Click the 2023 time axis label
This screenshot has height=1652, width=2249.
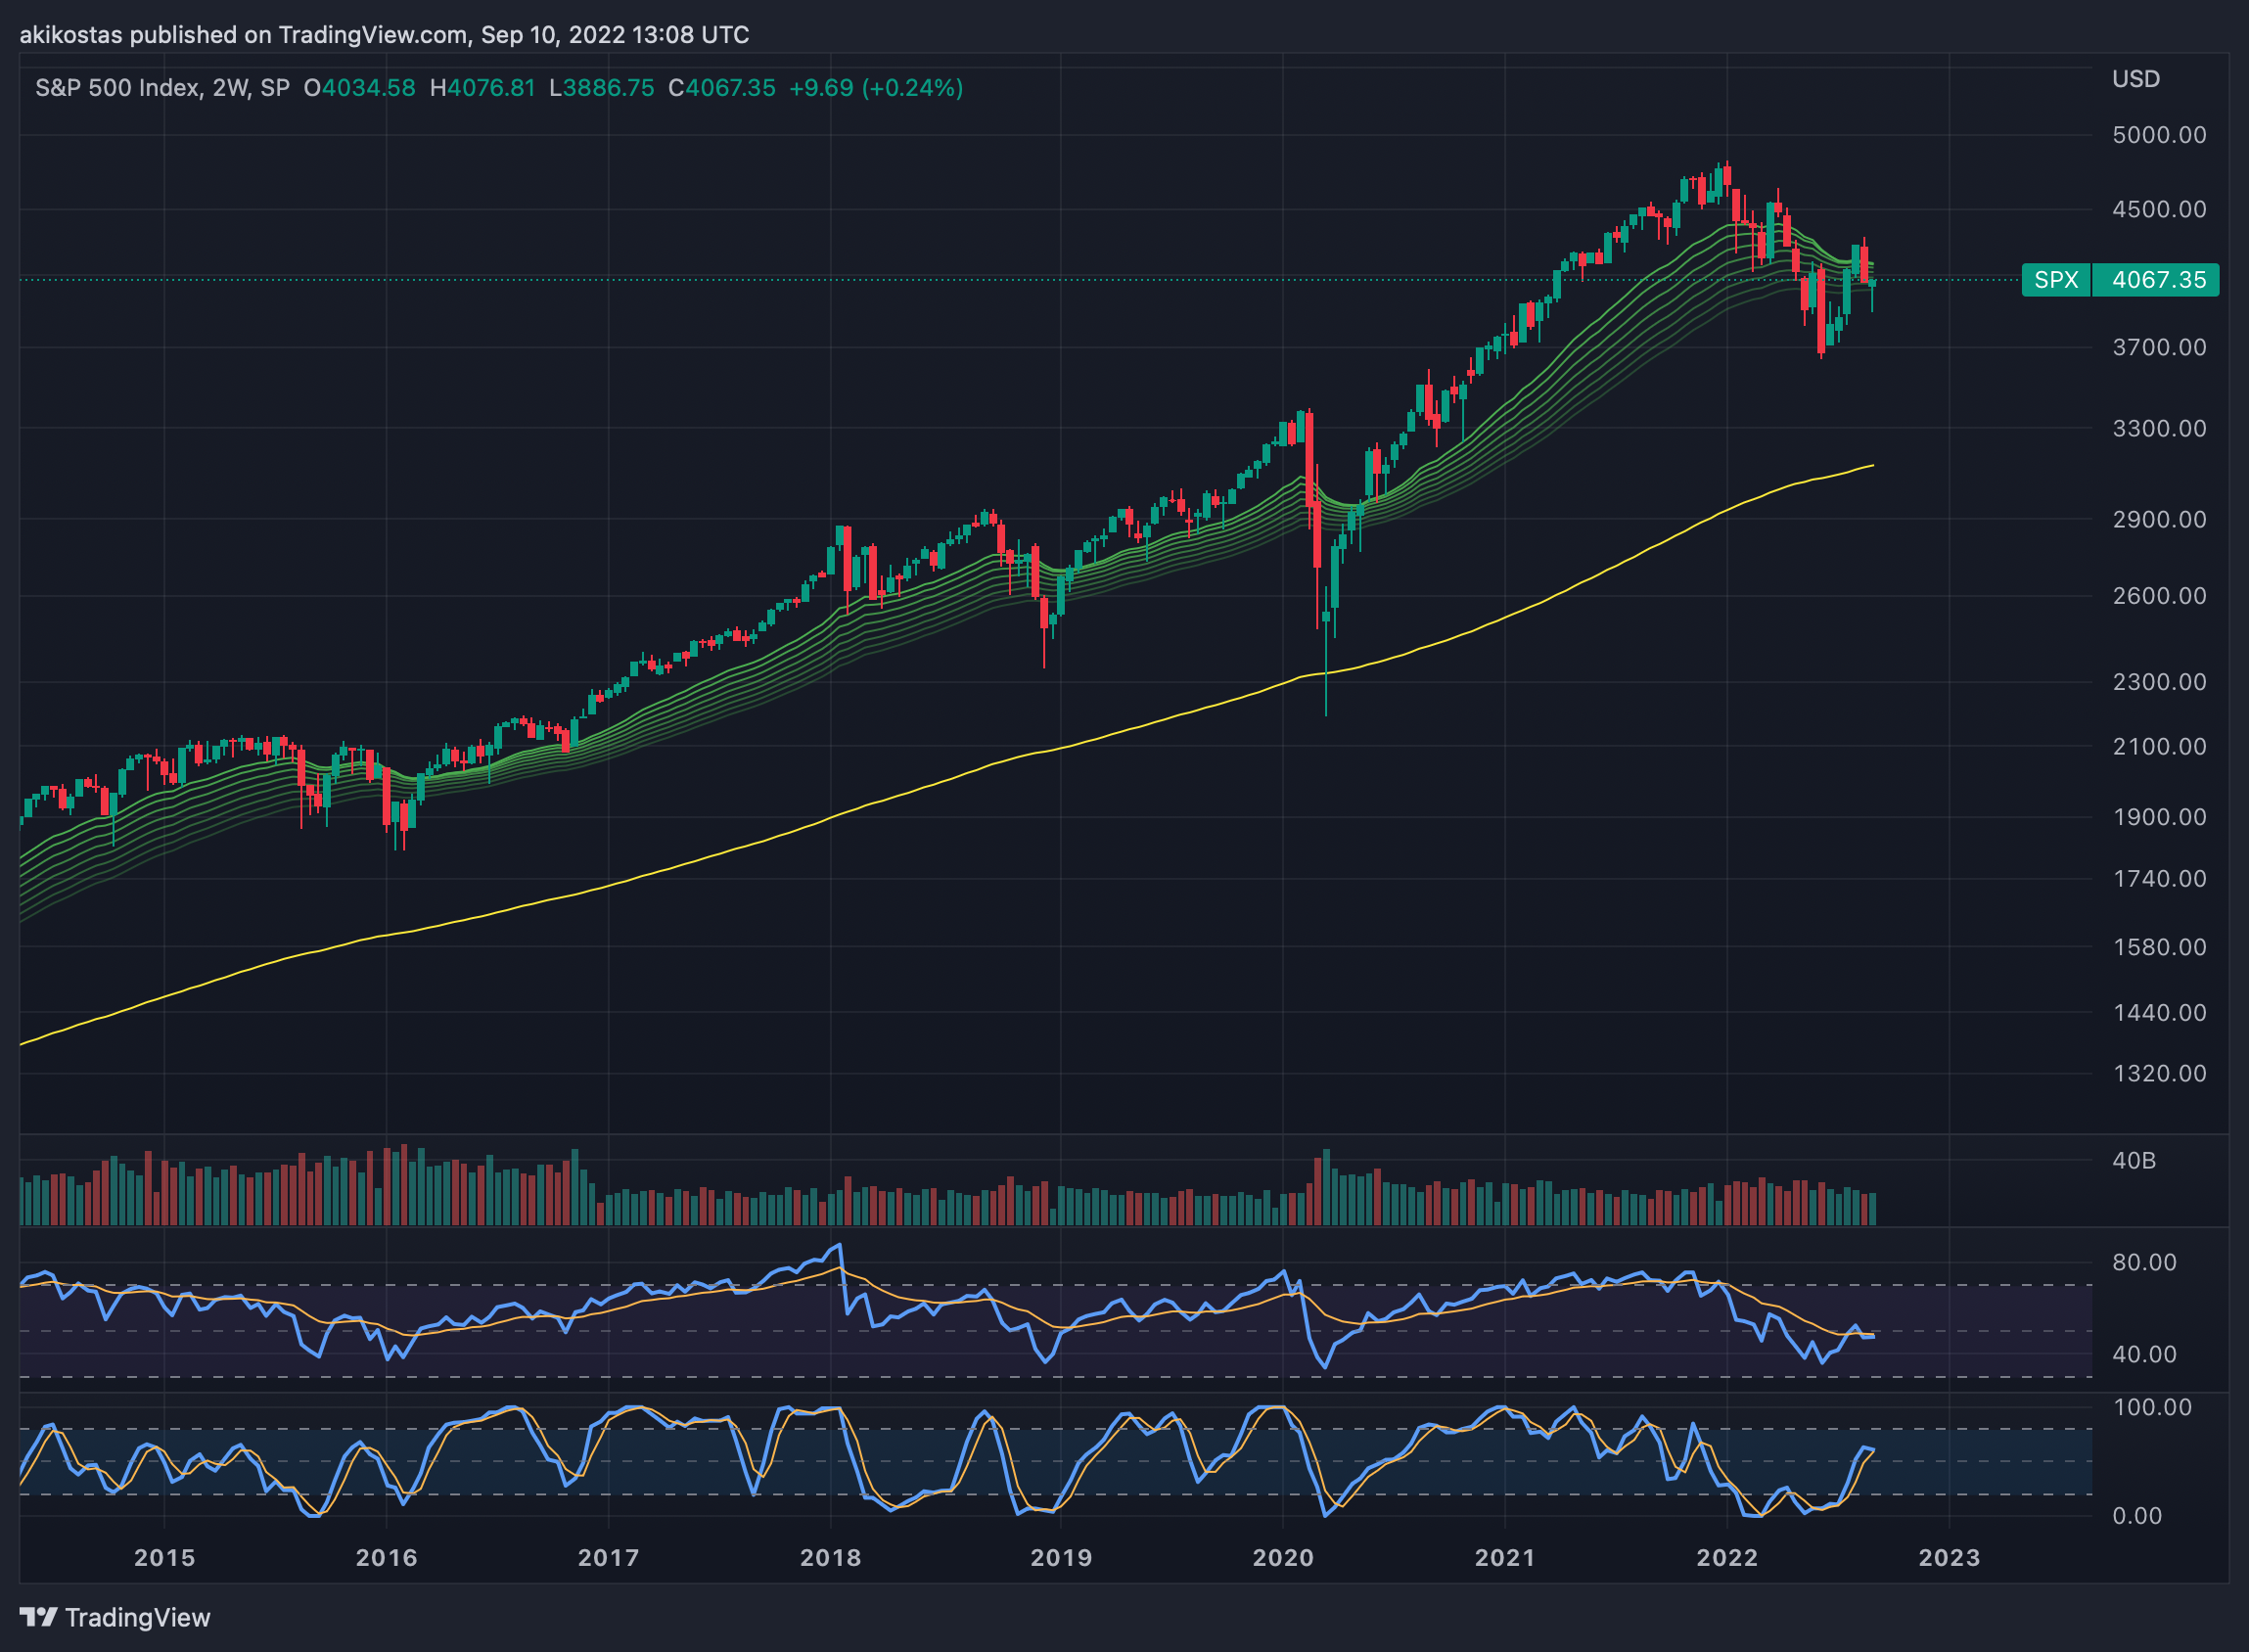(1950, 1557)
